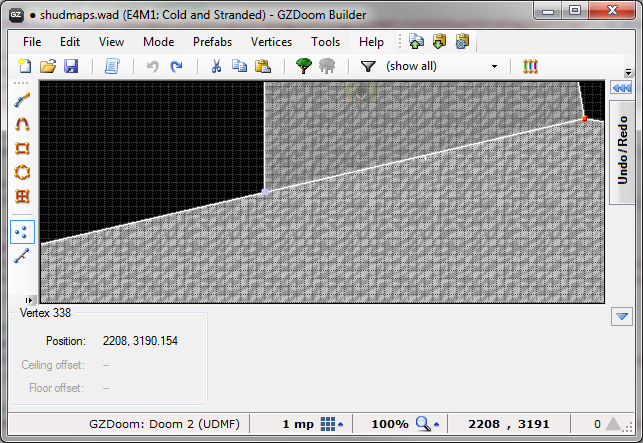Expand the left toolbar overflow arrow
The image size is (643, 443).
(x=28, y=300)
